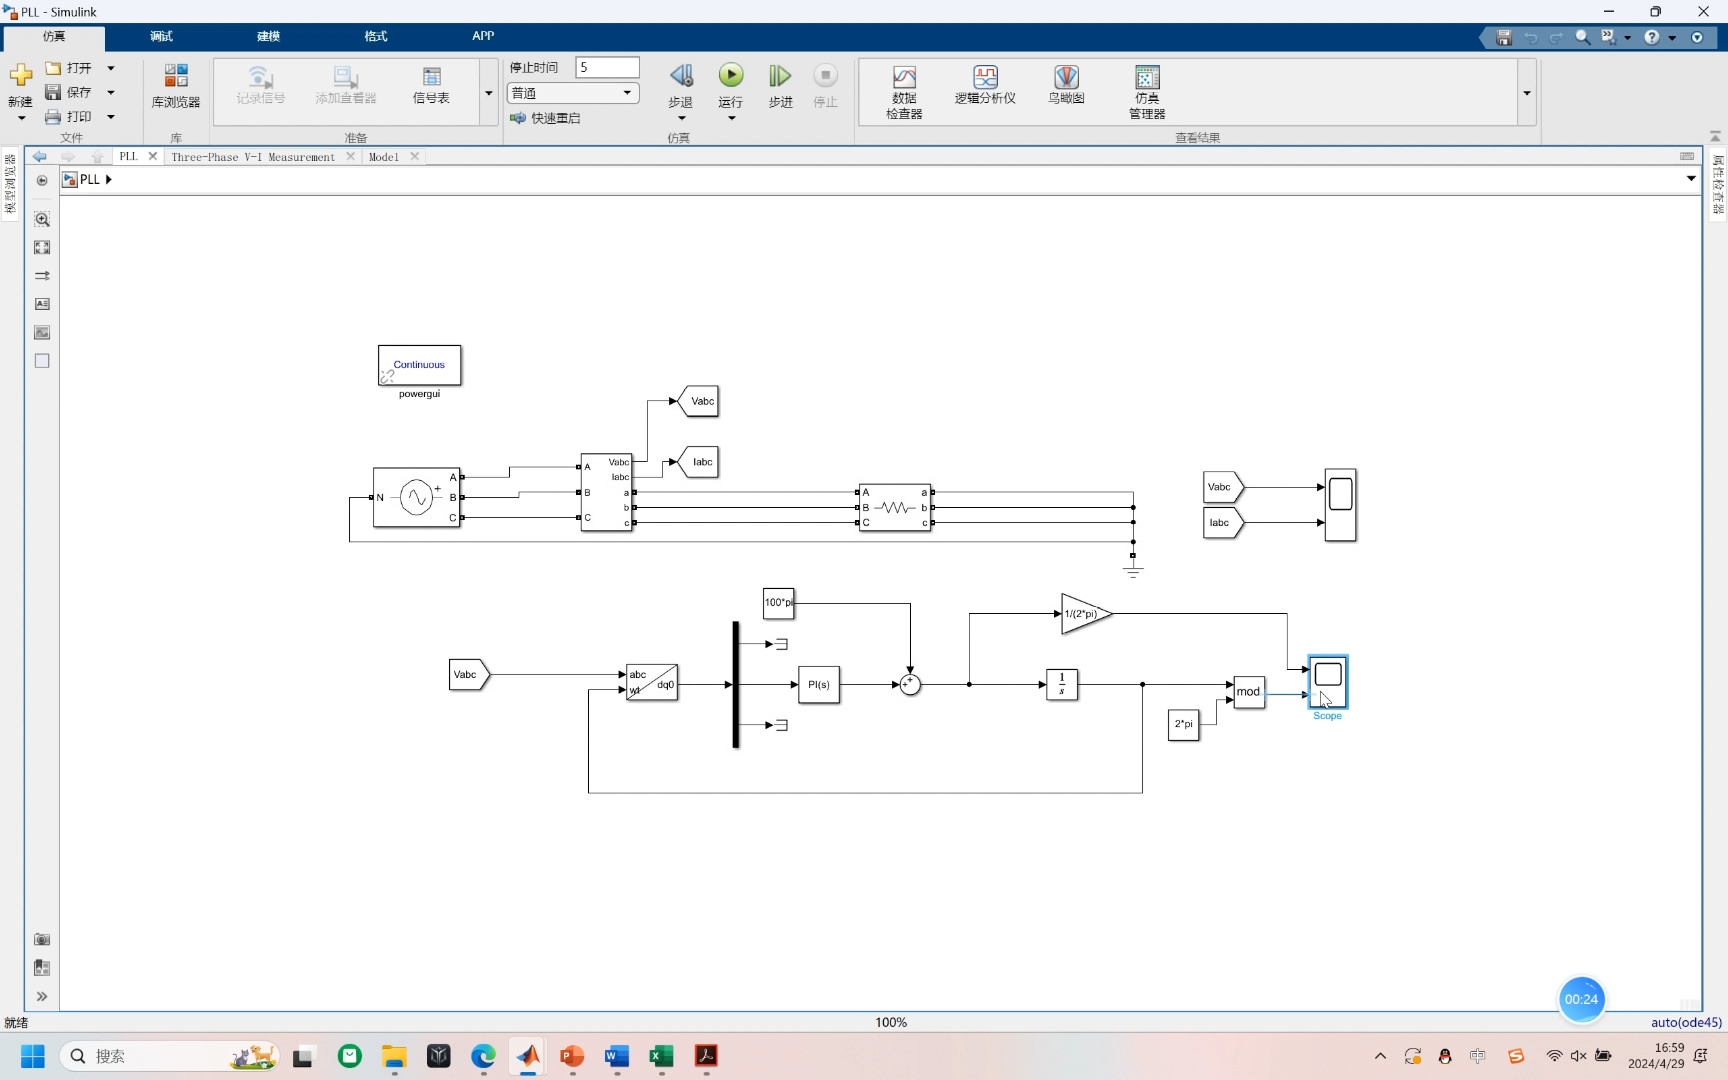Click the Print icon in ribbon
This screenshot has height=1080, width=1728.
point(53,117)
